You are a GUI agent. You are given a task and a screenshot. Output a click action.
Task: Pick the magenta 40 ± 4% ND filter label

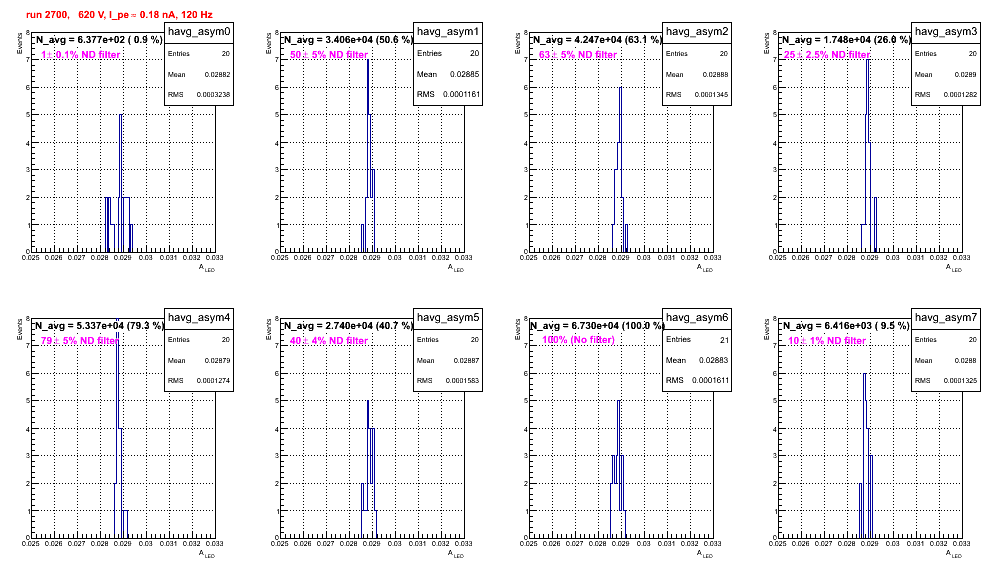coord(329,341)
